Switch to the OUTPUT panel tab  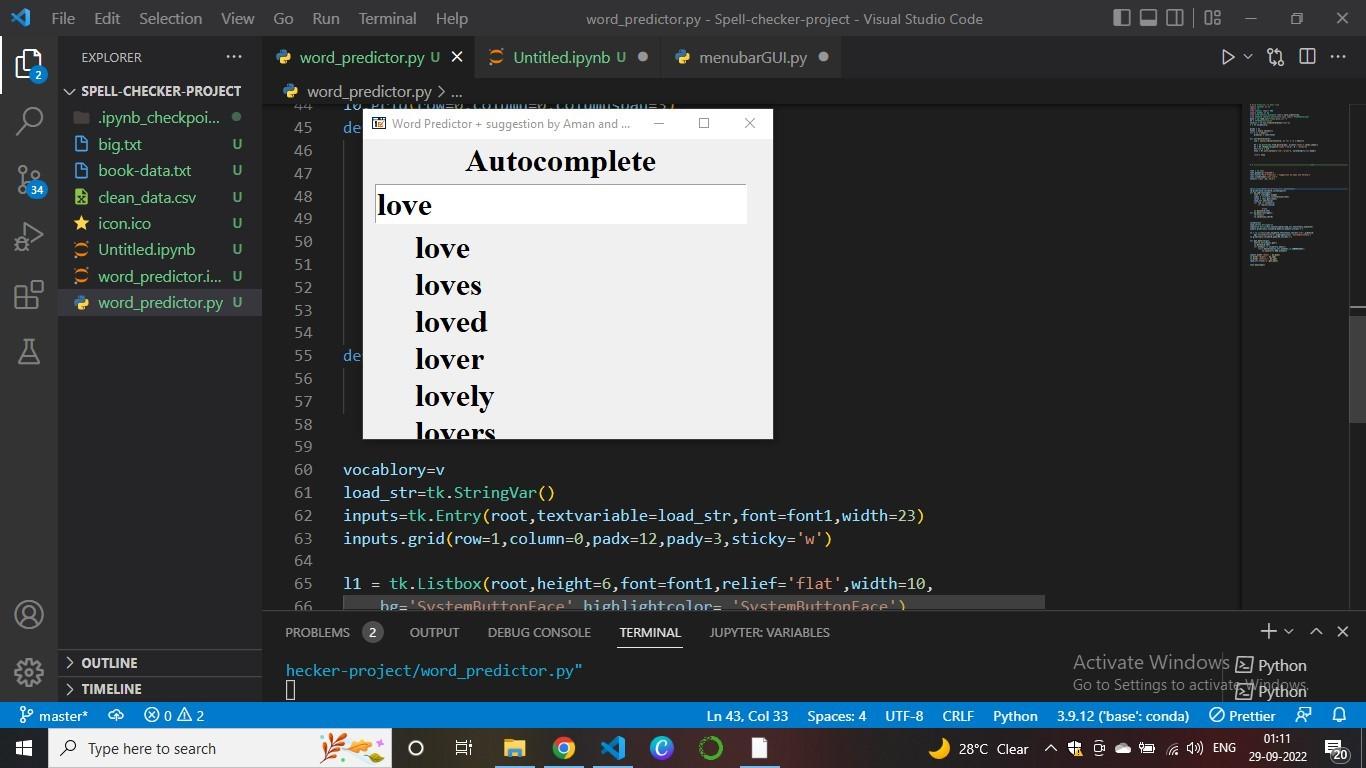click(434, 632)
